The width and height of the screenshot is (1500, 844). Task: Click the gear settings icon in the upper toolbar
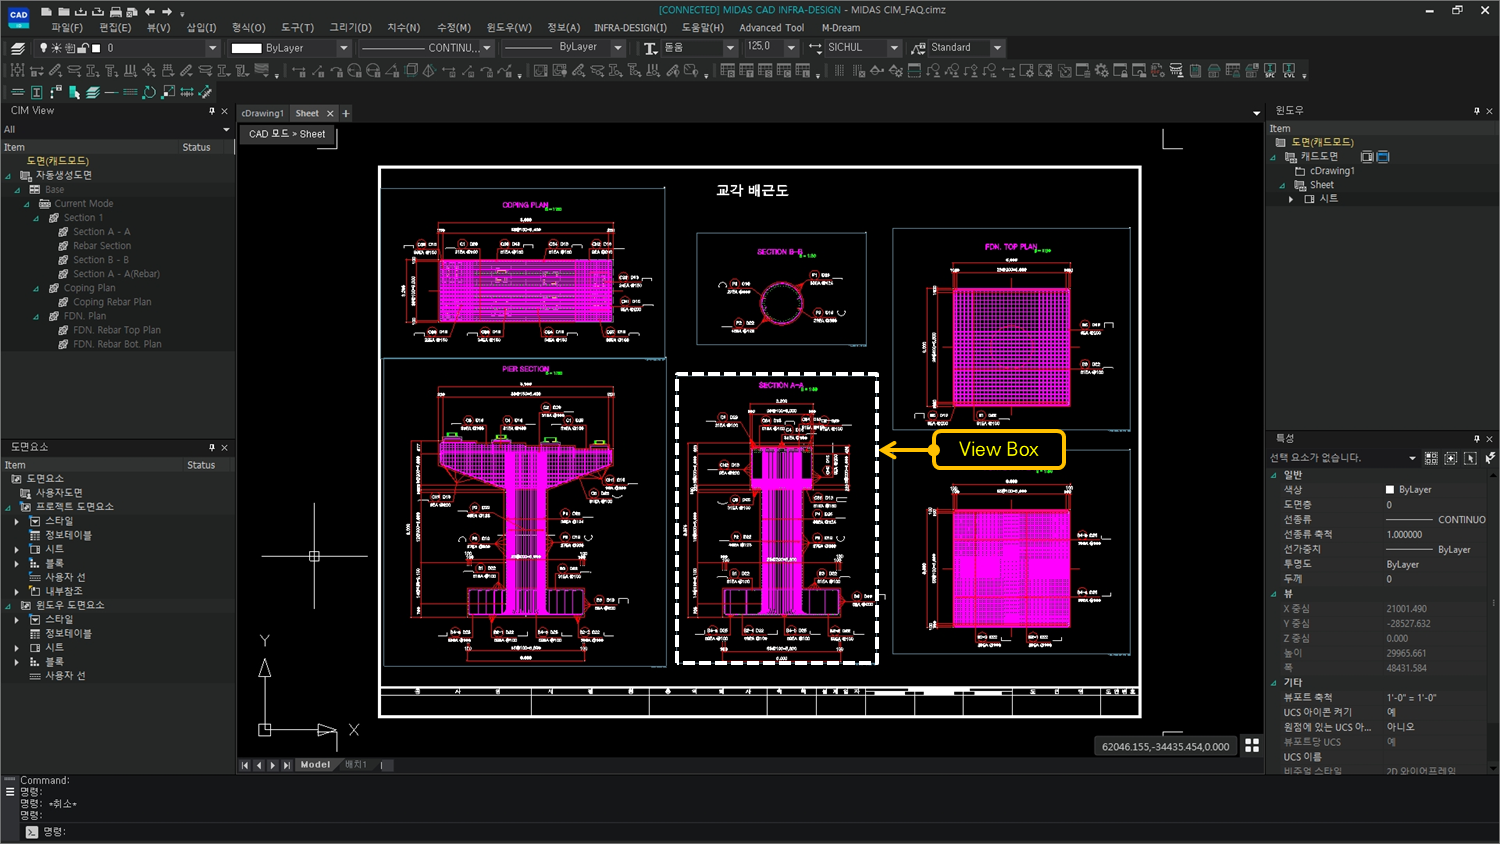click(x=1104, y=69)
